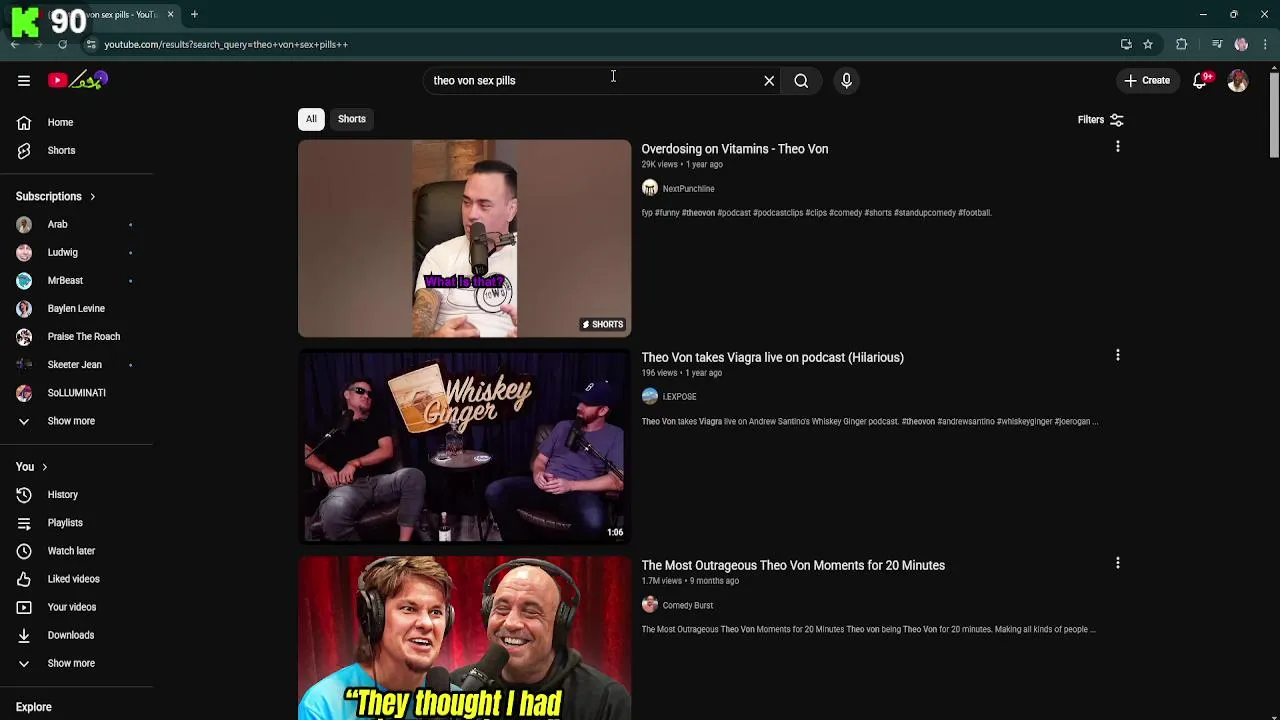Screen dimensions: 1280x720
Task: Click the Explore section heading
Action: pos(34,707)
